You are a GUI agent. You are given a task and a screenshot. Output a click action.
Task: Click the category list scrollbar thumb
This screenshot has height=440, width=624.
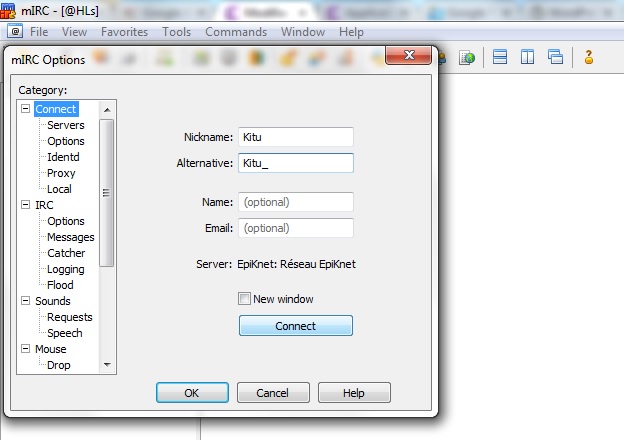pos(107,193)
